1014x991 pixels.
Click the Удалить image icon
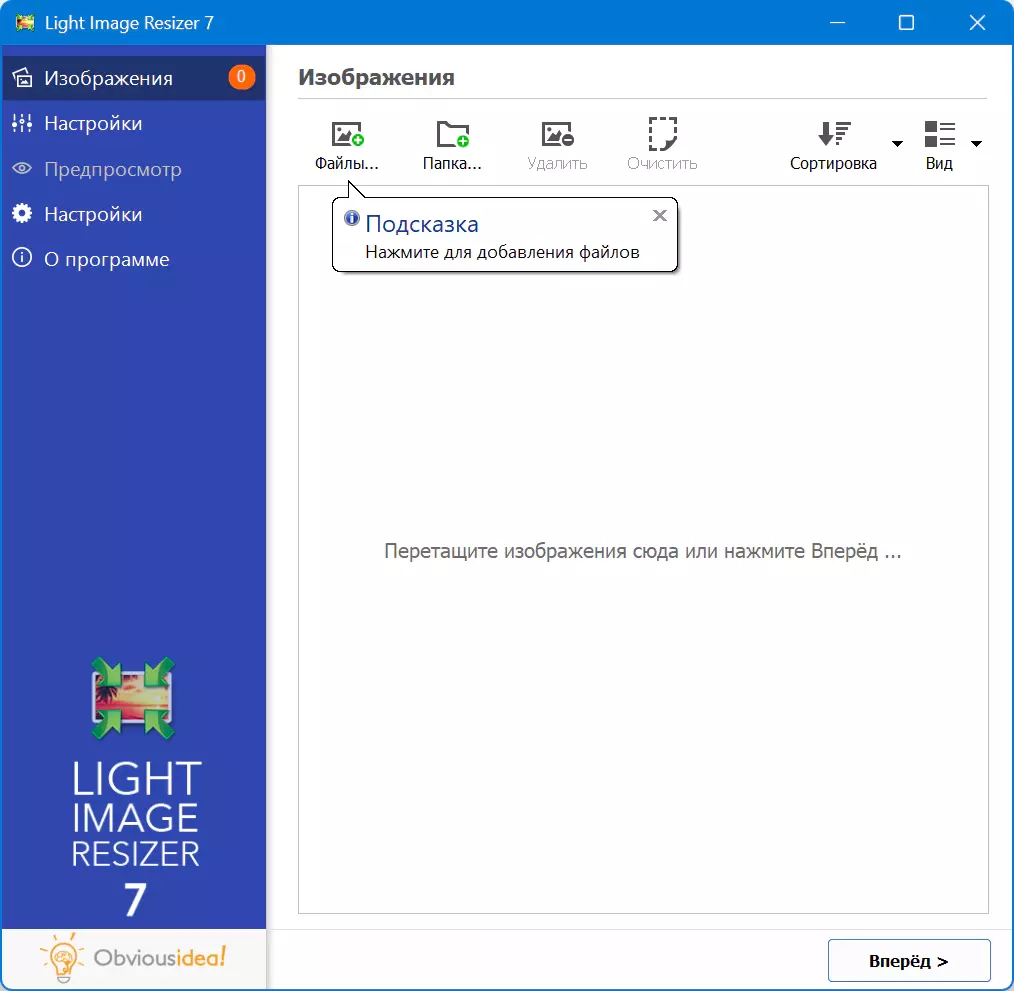pyautogui.click(x=557, y=134)
